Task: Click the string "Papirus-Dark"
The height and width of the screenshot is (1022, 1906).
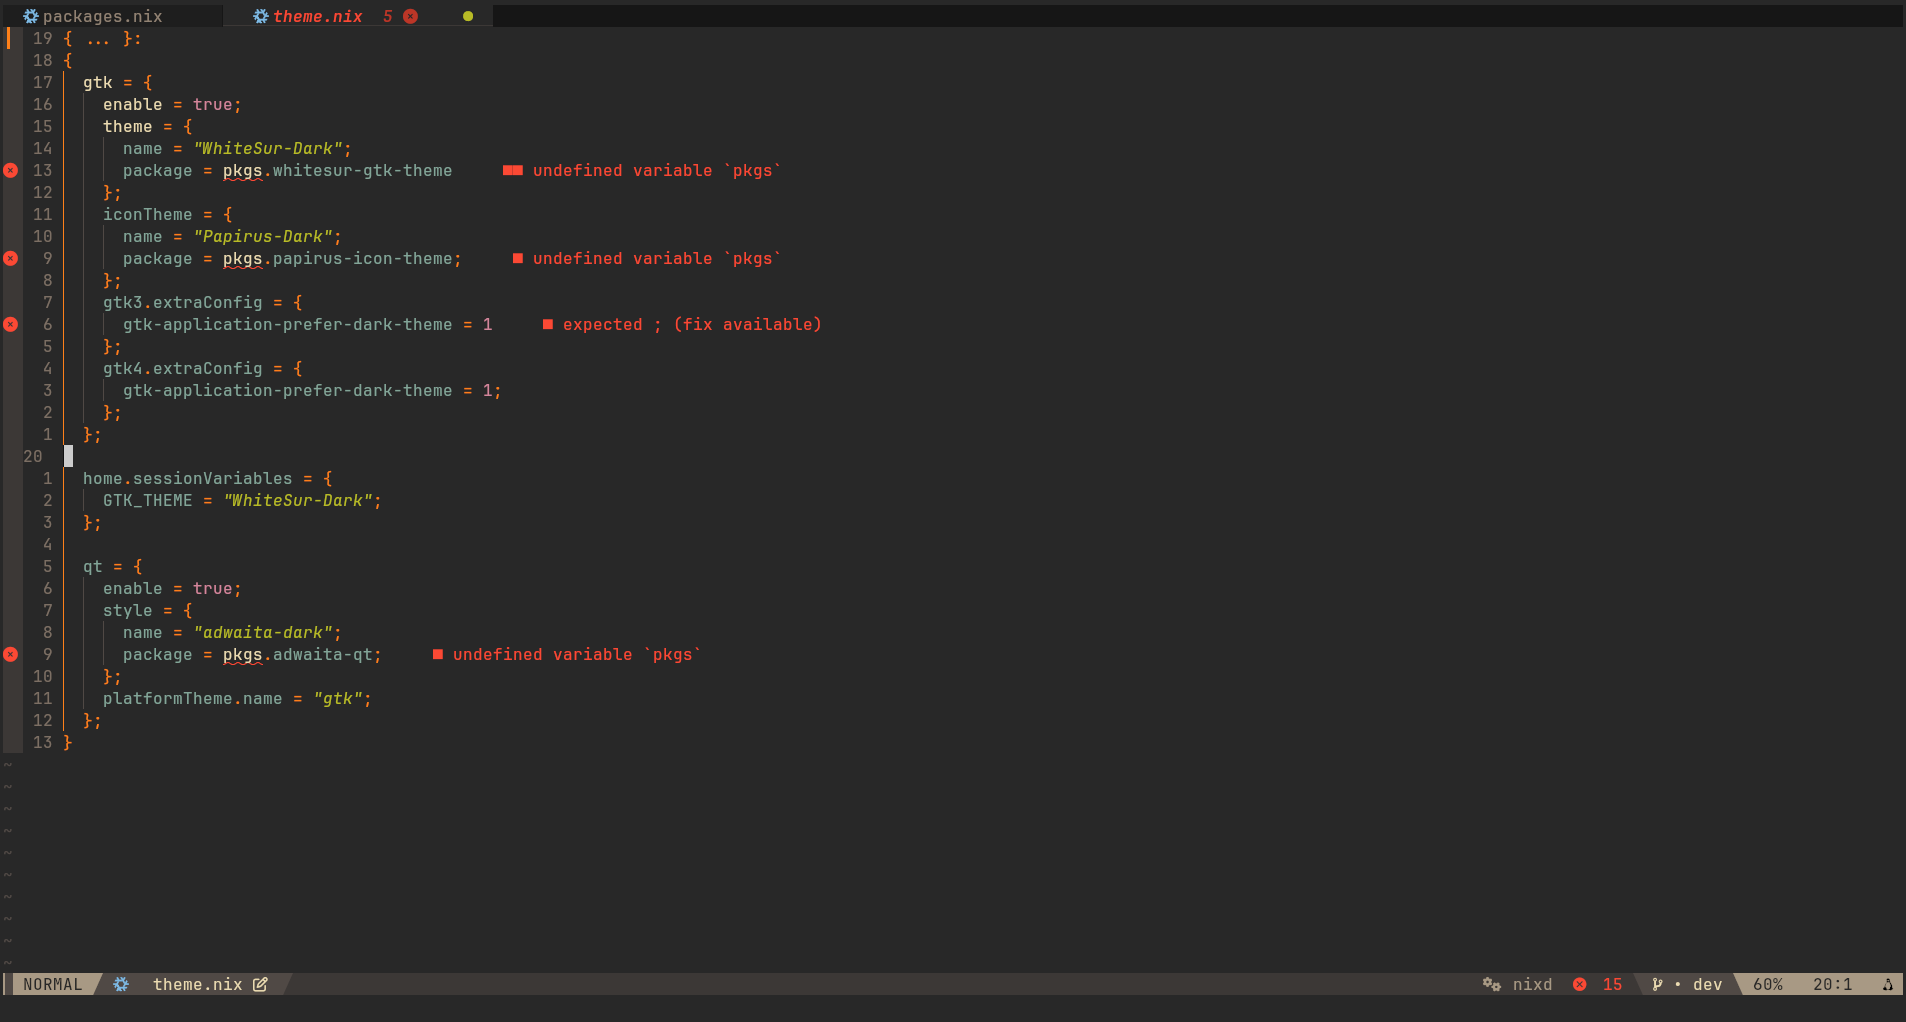Action: (x=262, y=236)
